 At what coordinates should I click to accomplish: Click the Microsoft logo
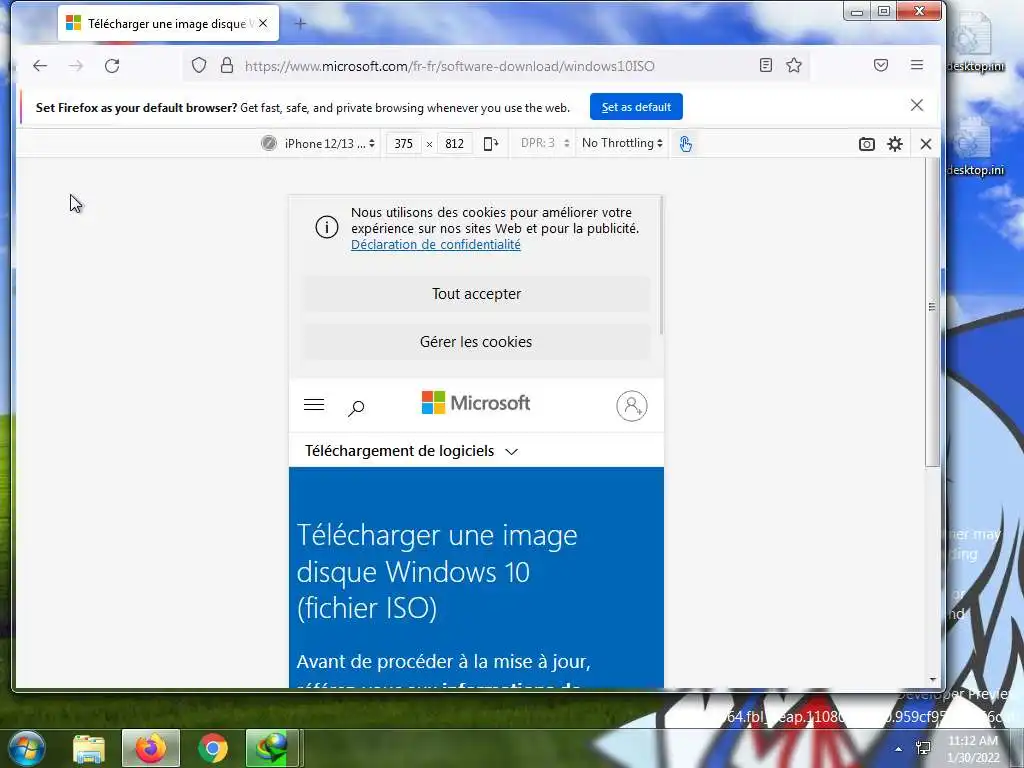coord(476,403)
